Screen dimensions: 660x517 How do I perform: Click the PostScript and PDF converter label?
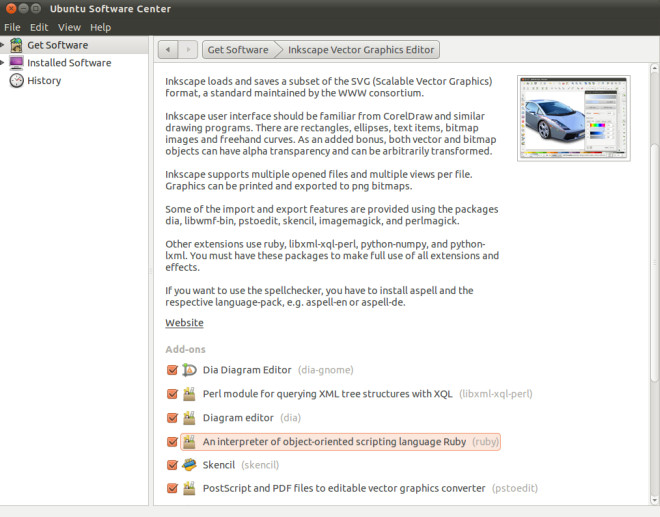(344, 488)
